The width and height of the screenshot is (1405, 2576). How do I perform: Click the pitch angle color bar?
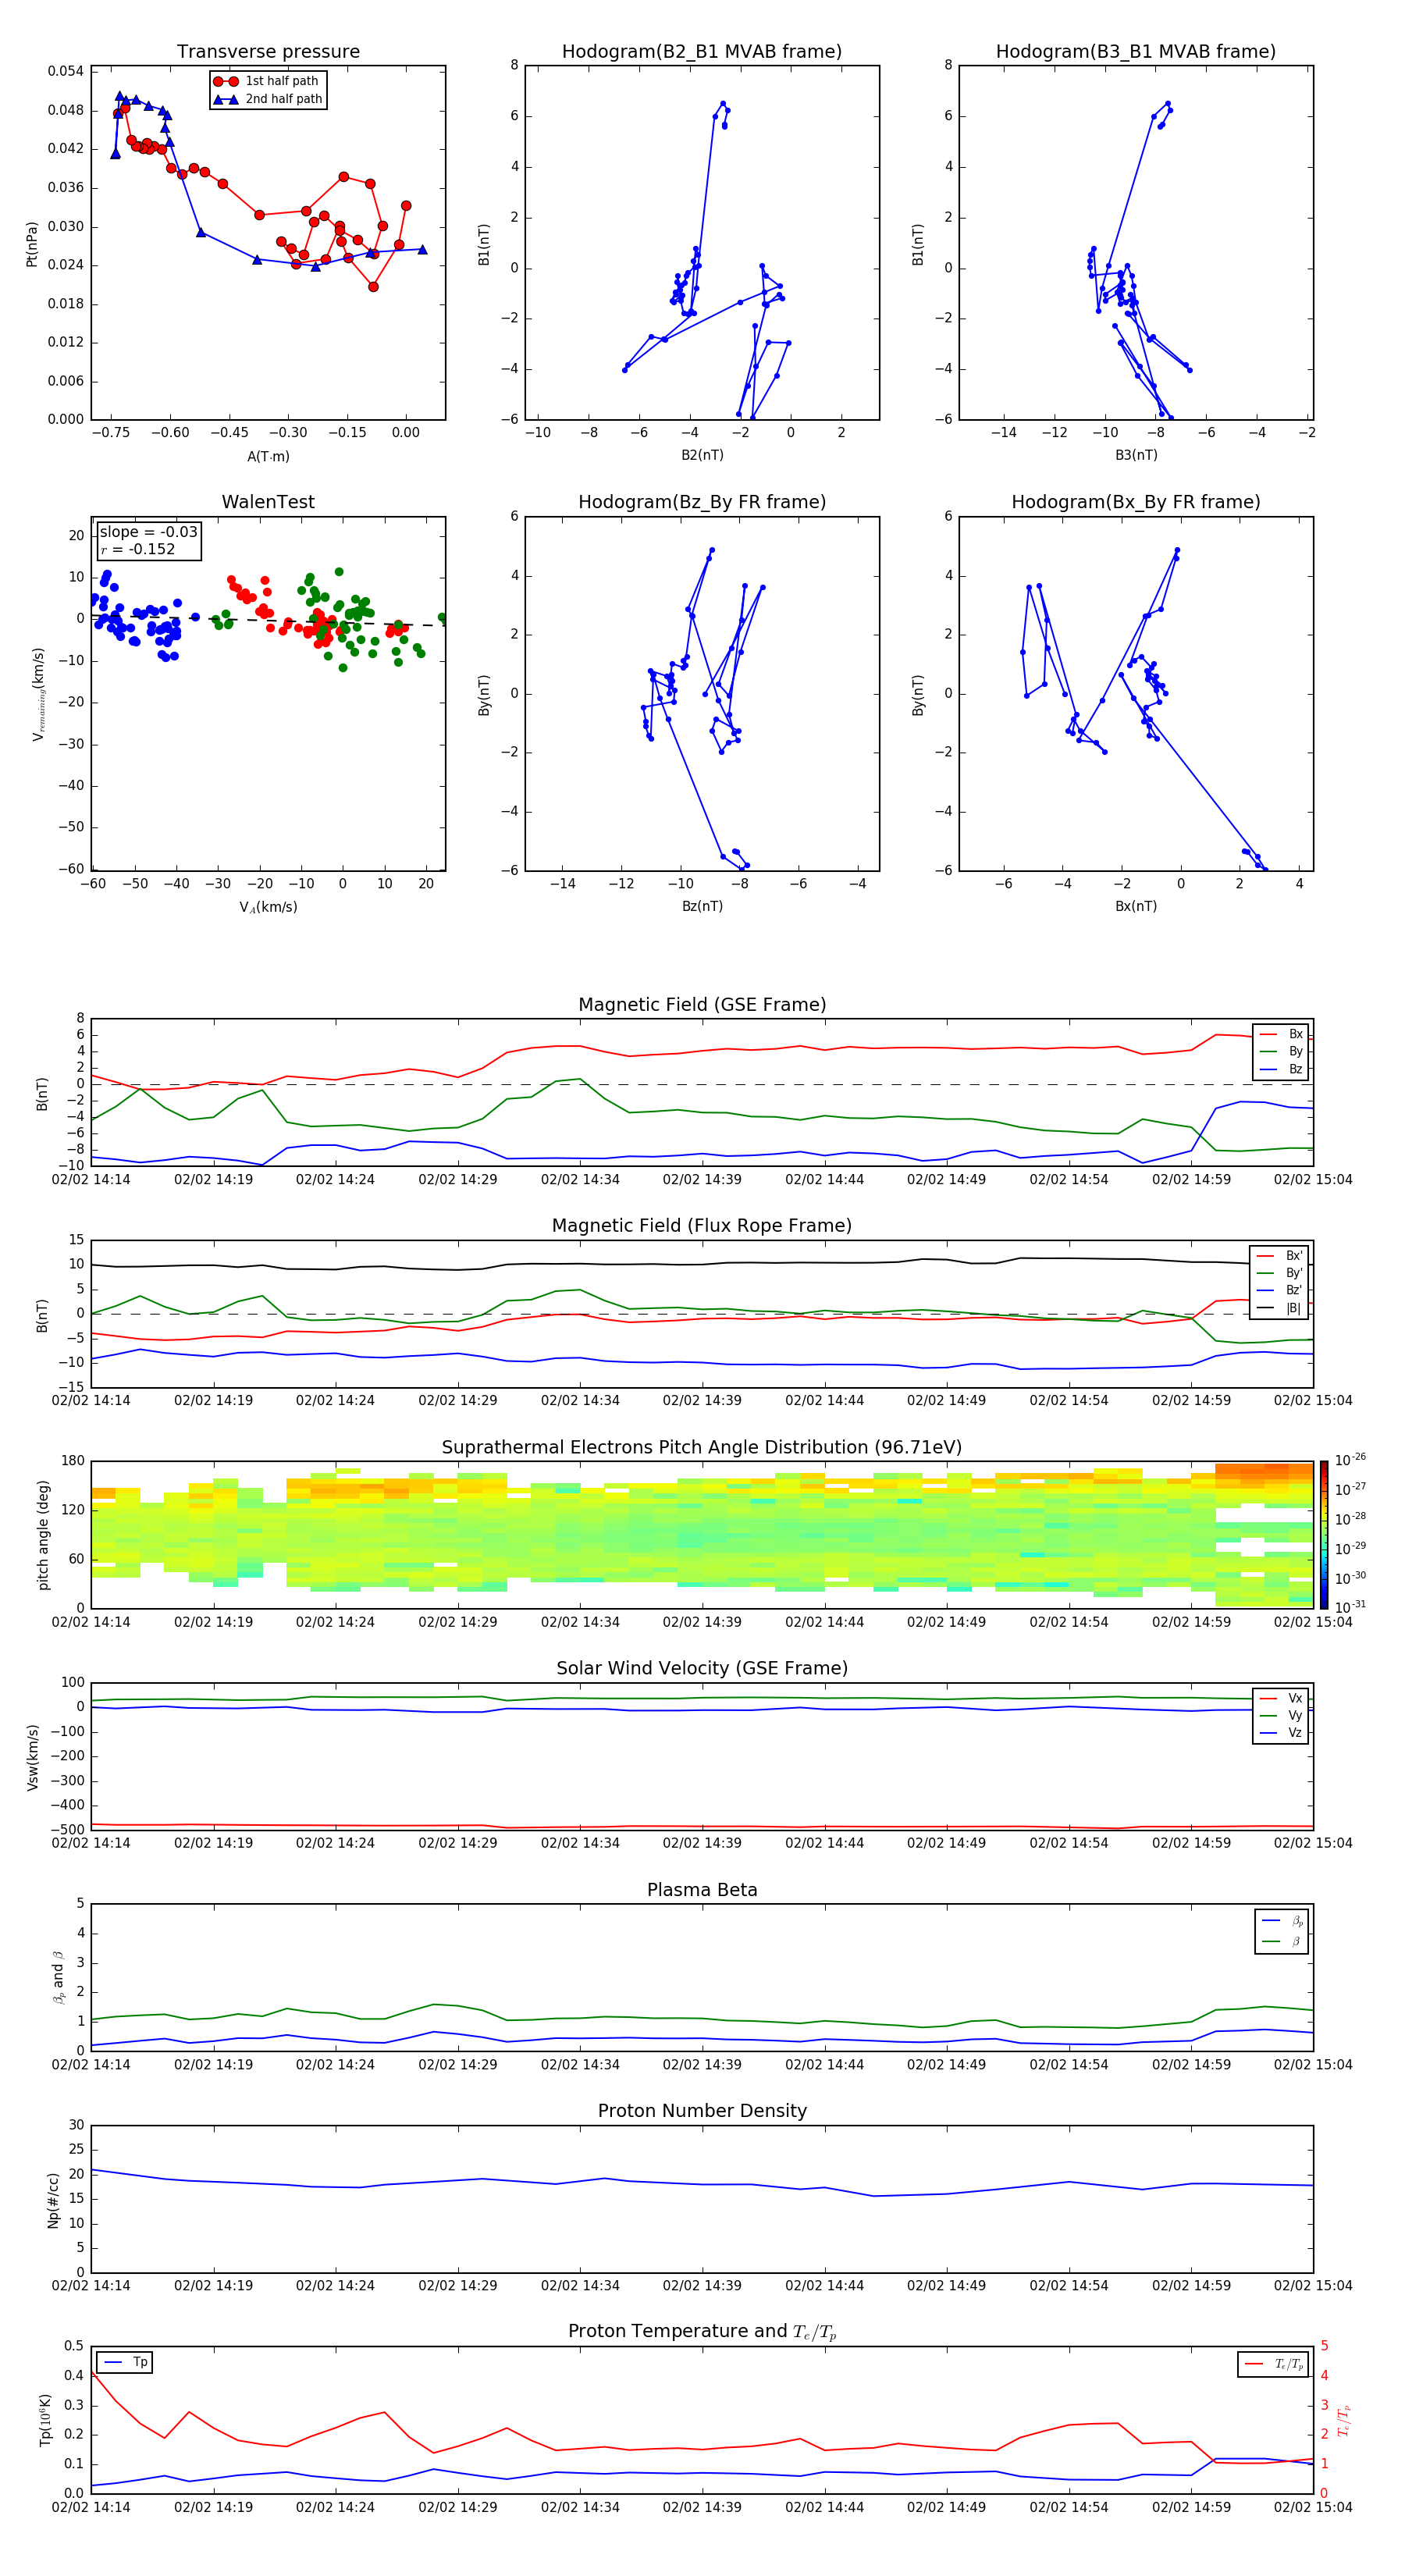(1324, 1534)
